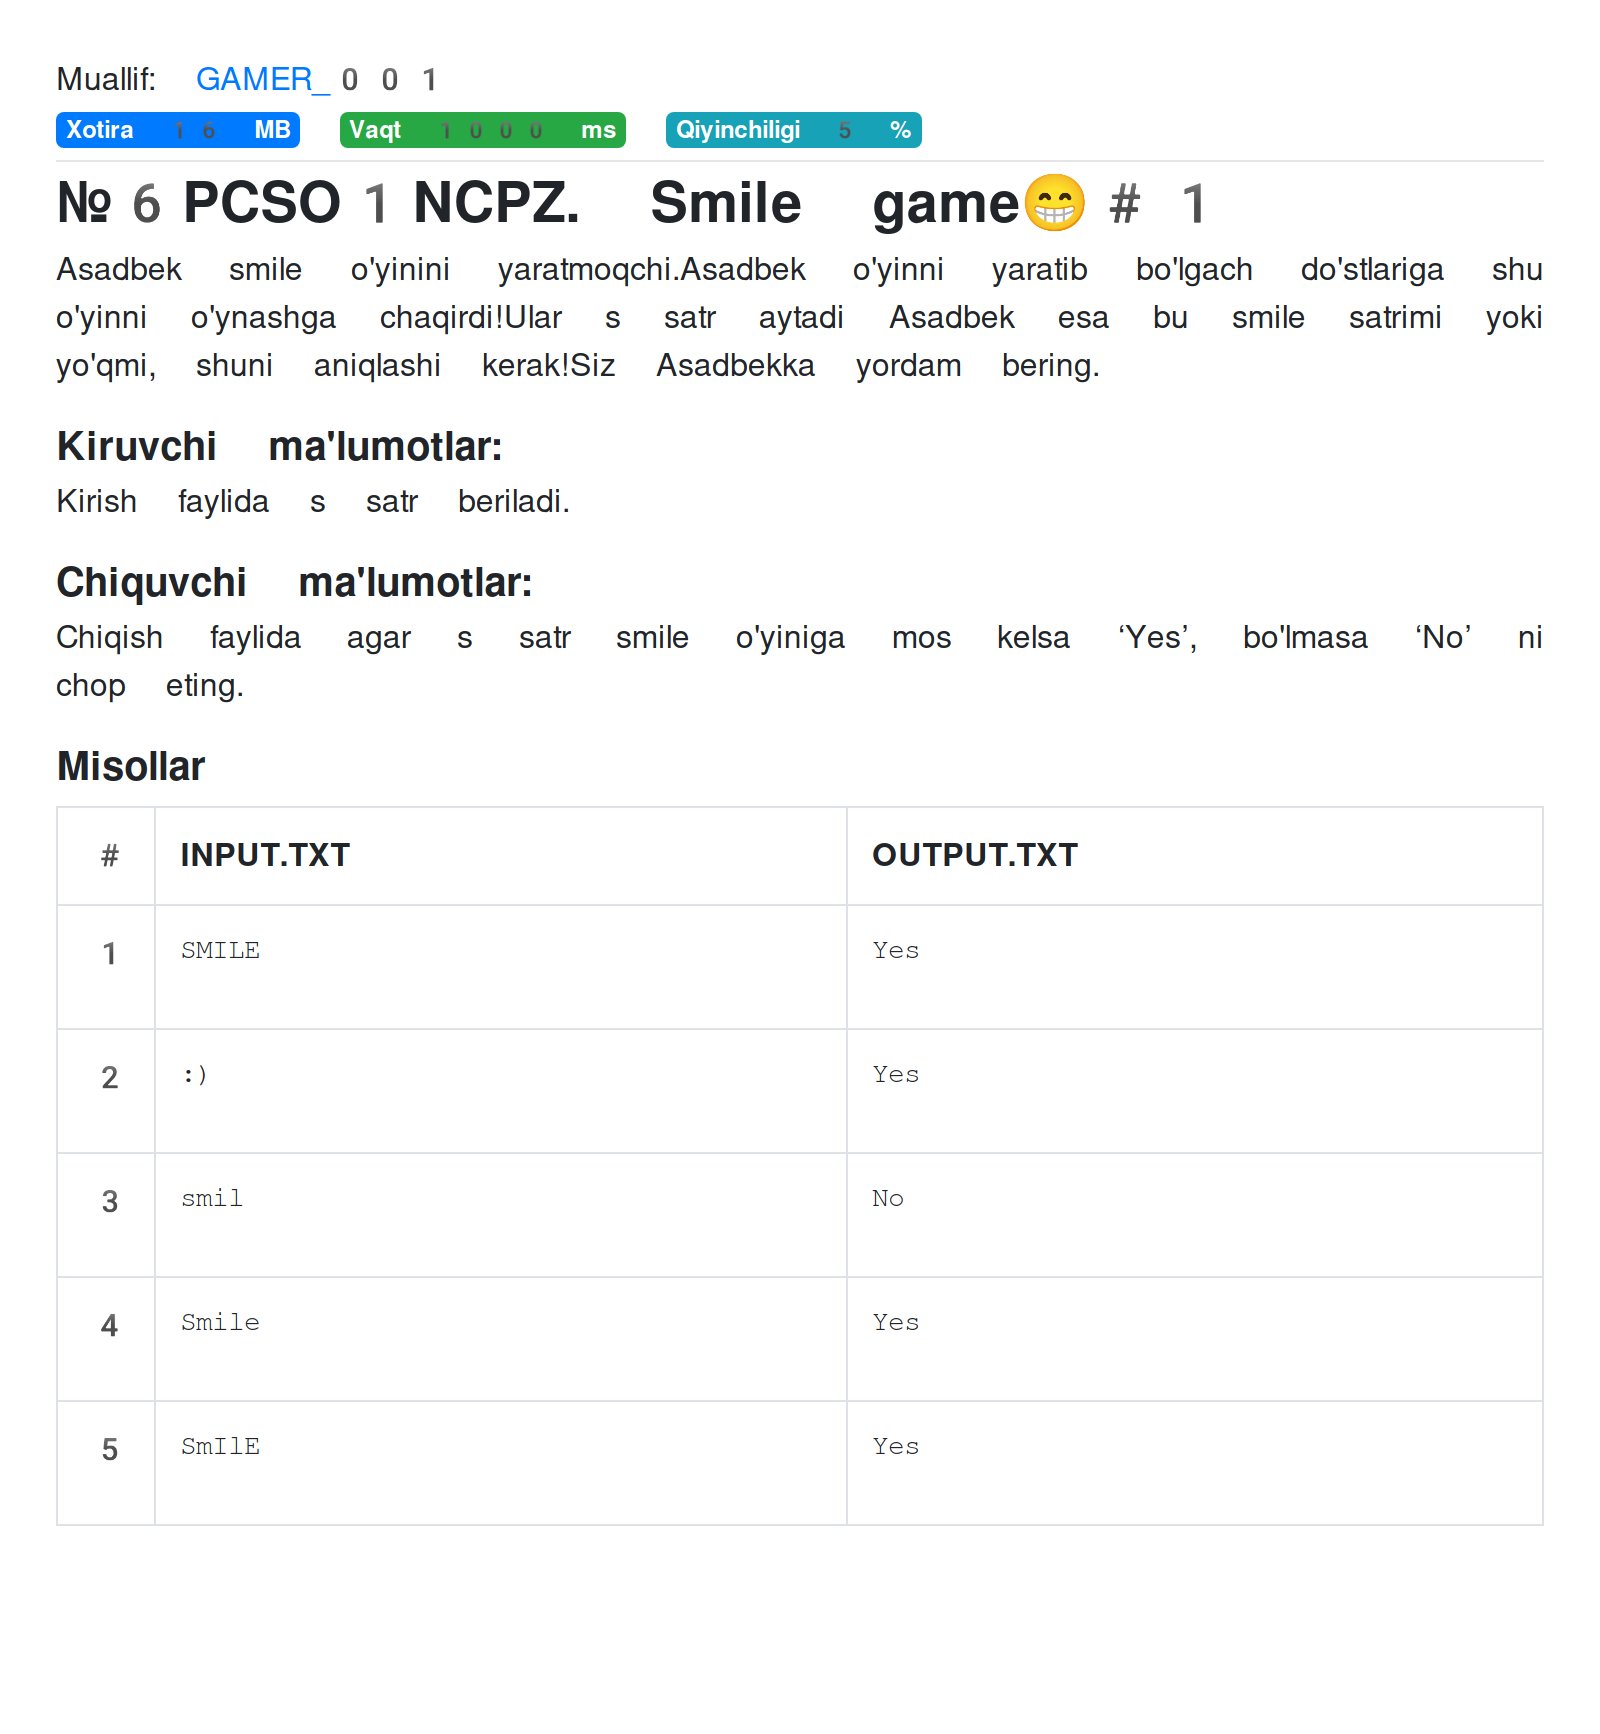1600x1734 pixels.
Task: Click the green Vaqt 1000 ms badge
Action: [x=482, y=130]
